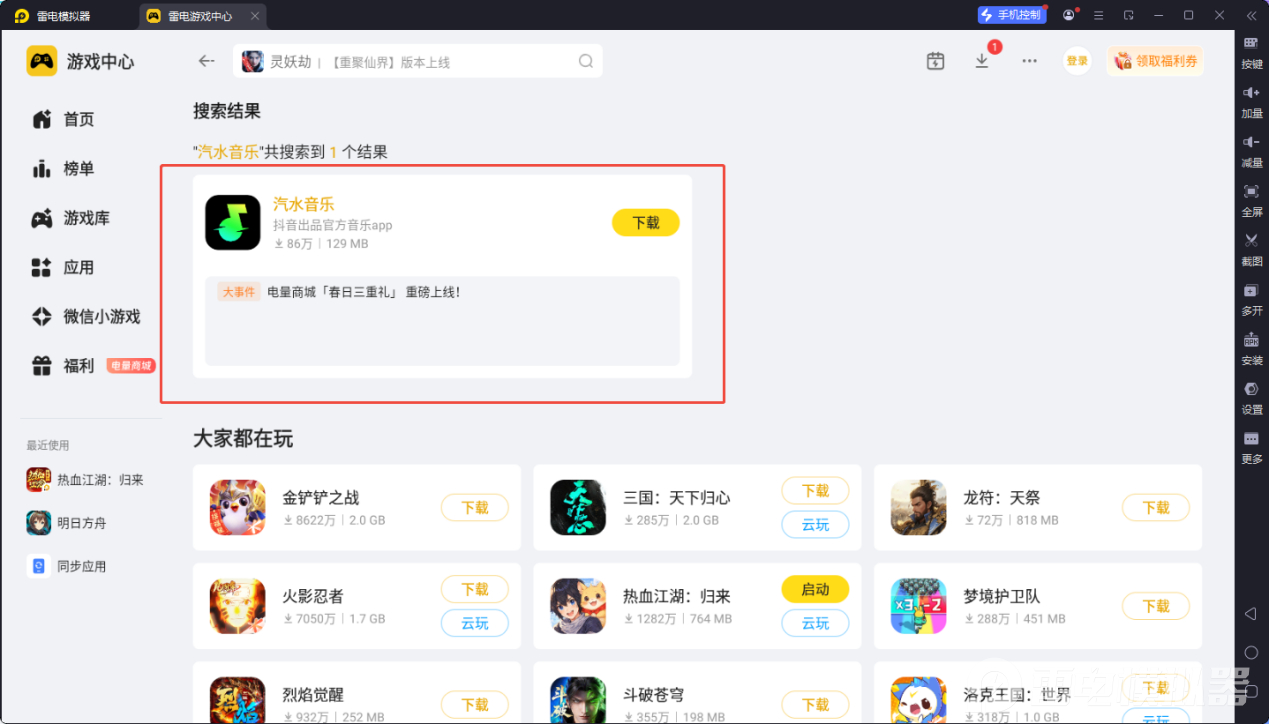Download 汽水音乐 app

coord(646,223)
